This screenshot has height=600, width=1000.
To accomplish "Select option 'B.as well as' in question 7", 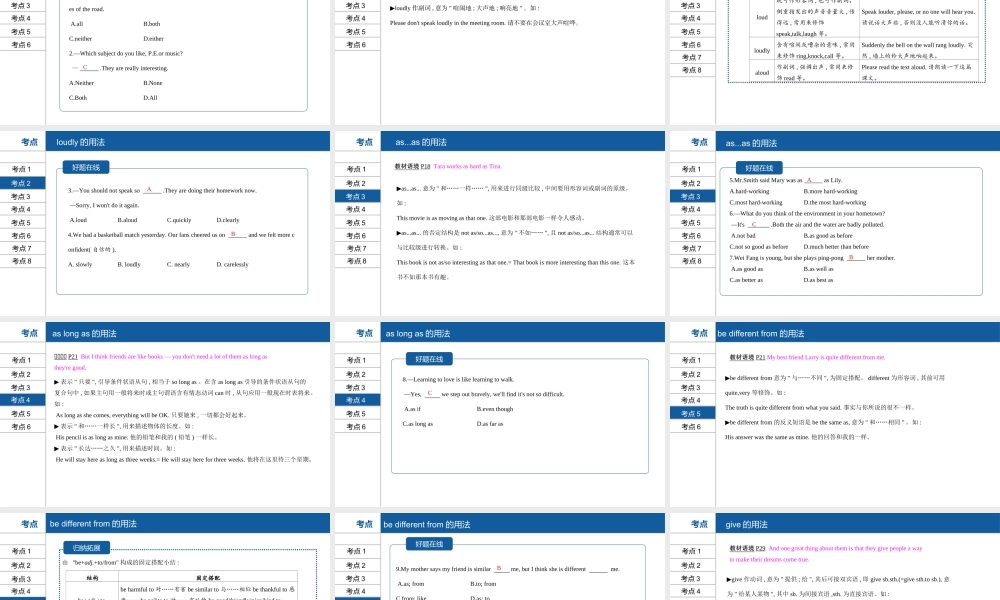I will click(818, 269).
